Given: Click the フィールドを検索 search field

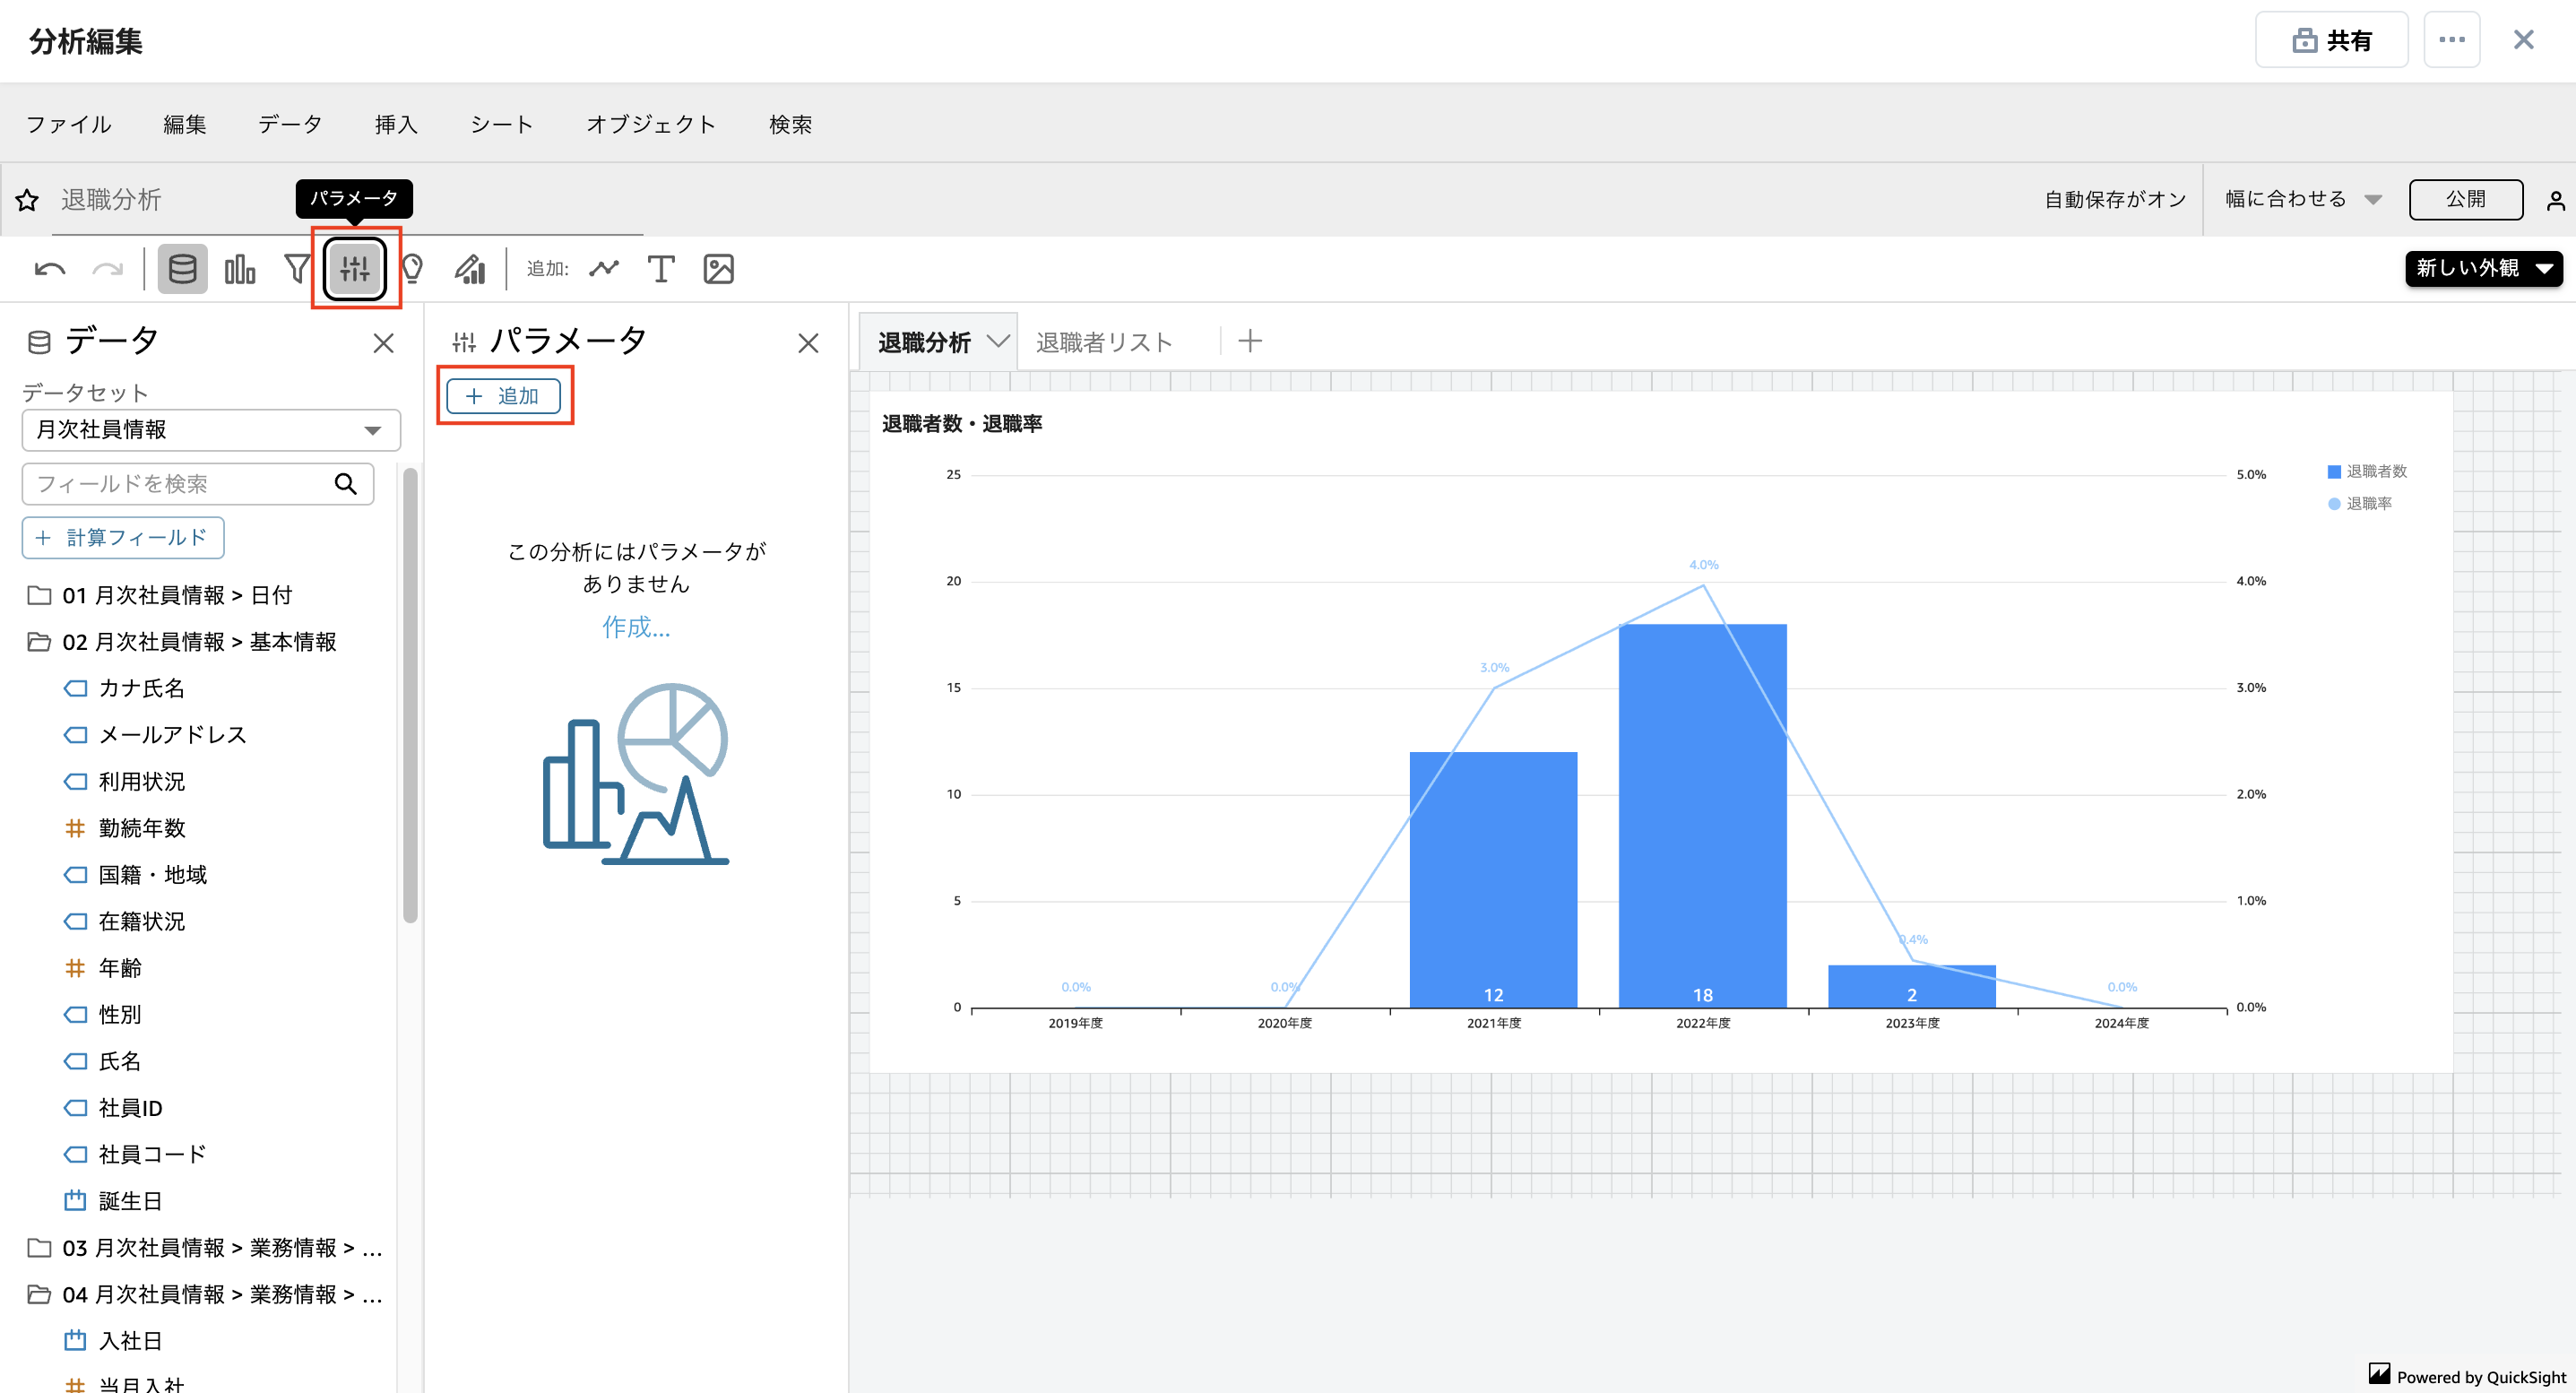Looking at the screenshot, I should tap(180, 484).
